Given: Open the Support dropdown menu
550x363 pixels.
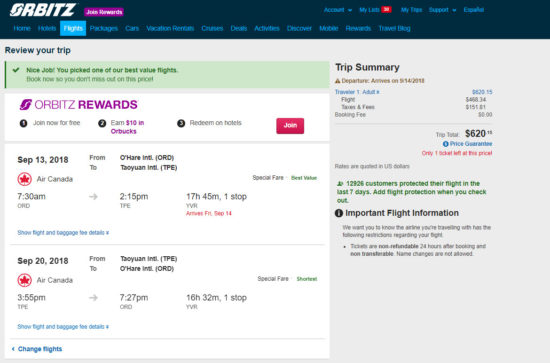Looking at the screenshot, I should [442, 10].
